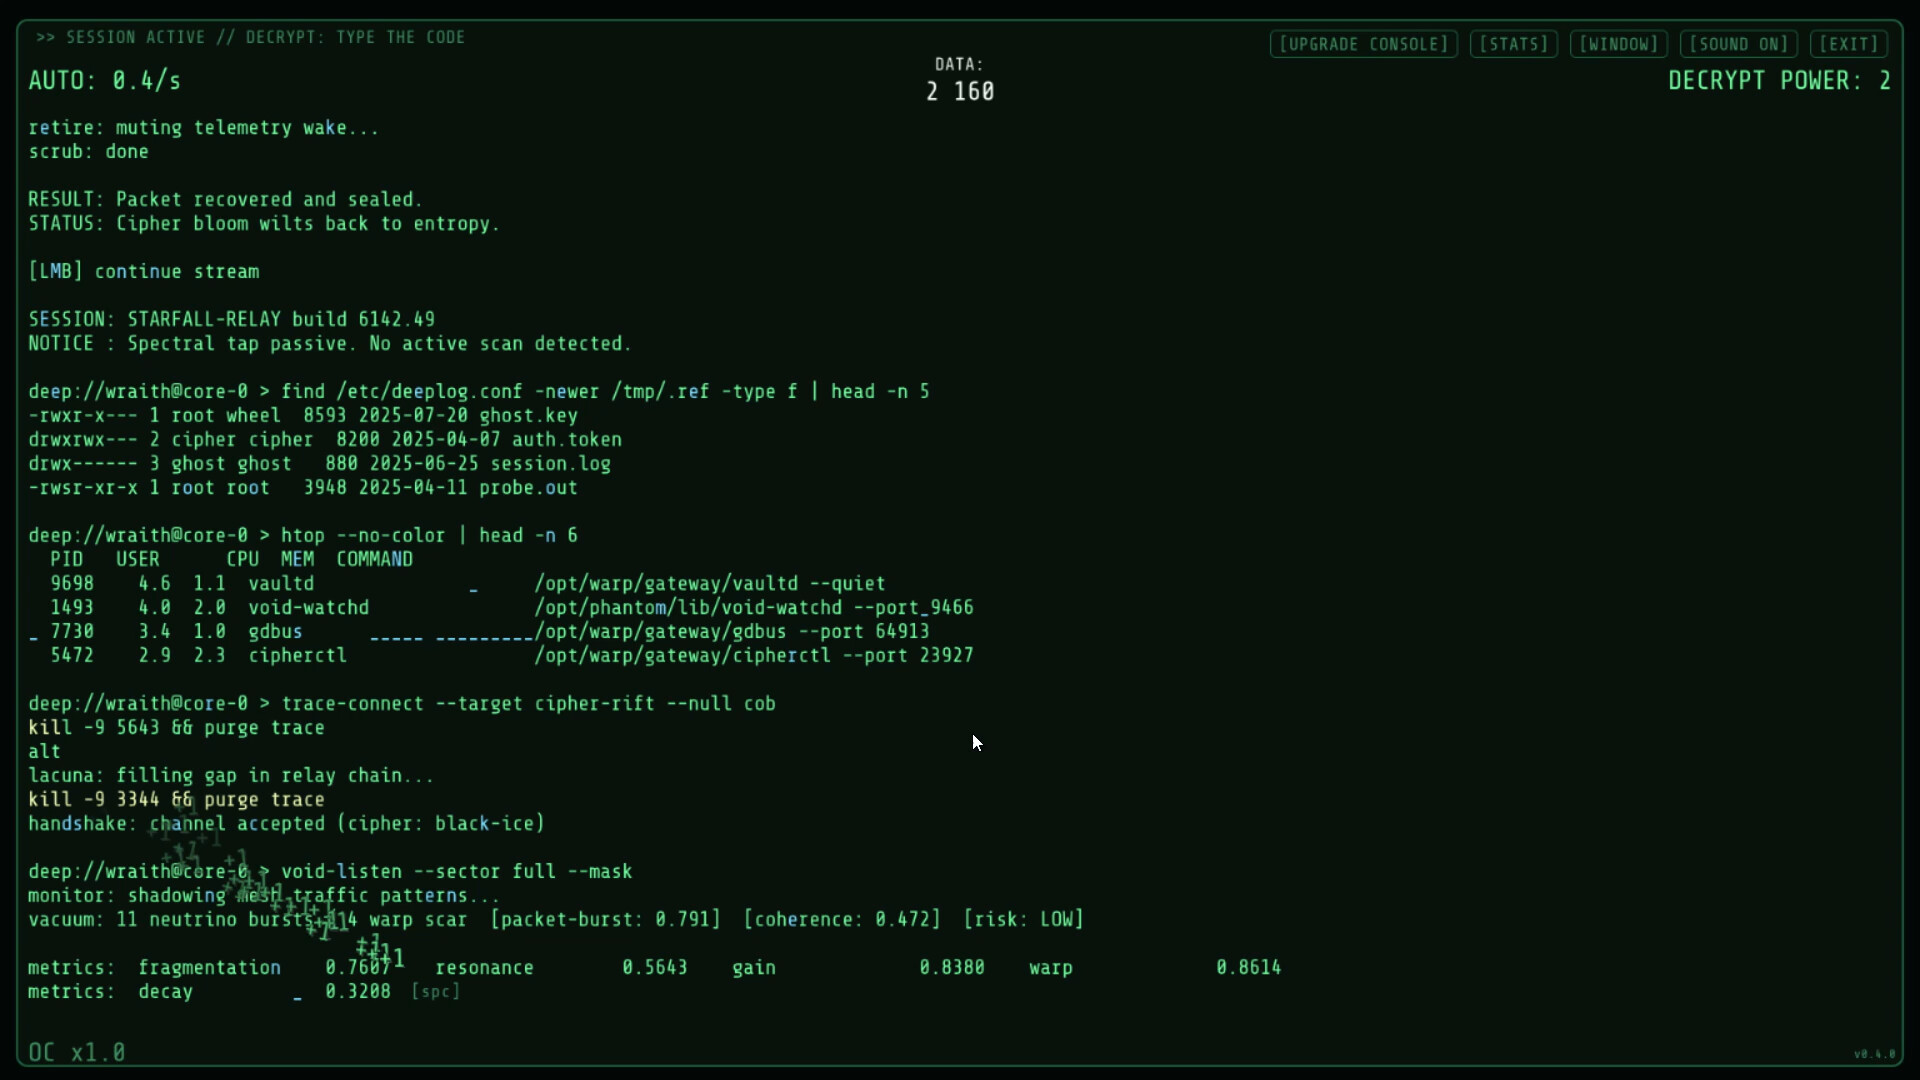Click the 'SESSION: STARFALL-RELAY build 6142.49' line

point(232,320)
